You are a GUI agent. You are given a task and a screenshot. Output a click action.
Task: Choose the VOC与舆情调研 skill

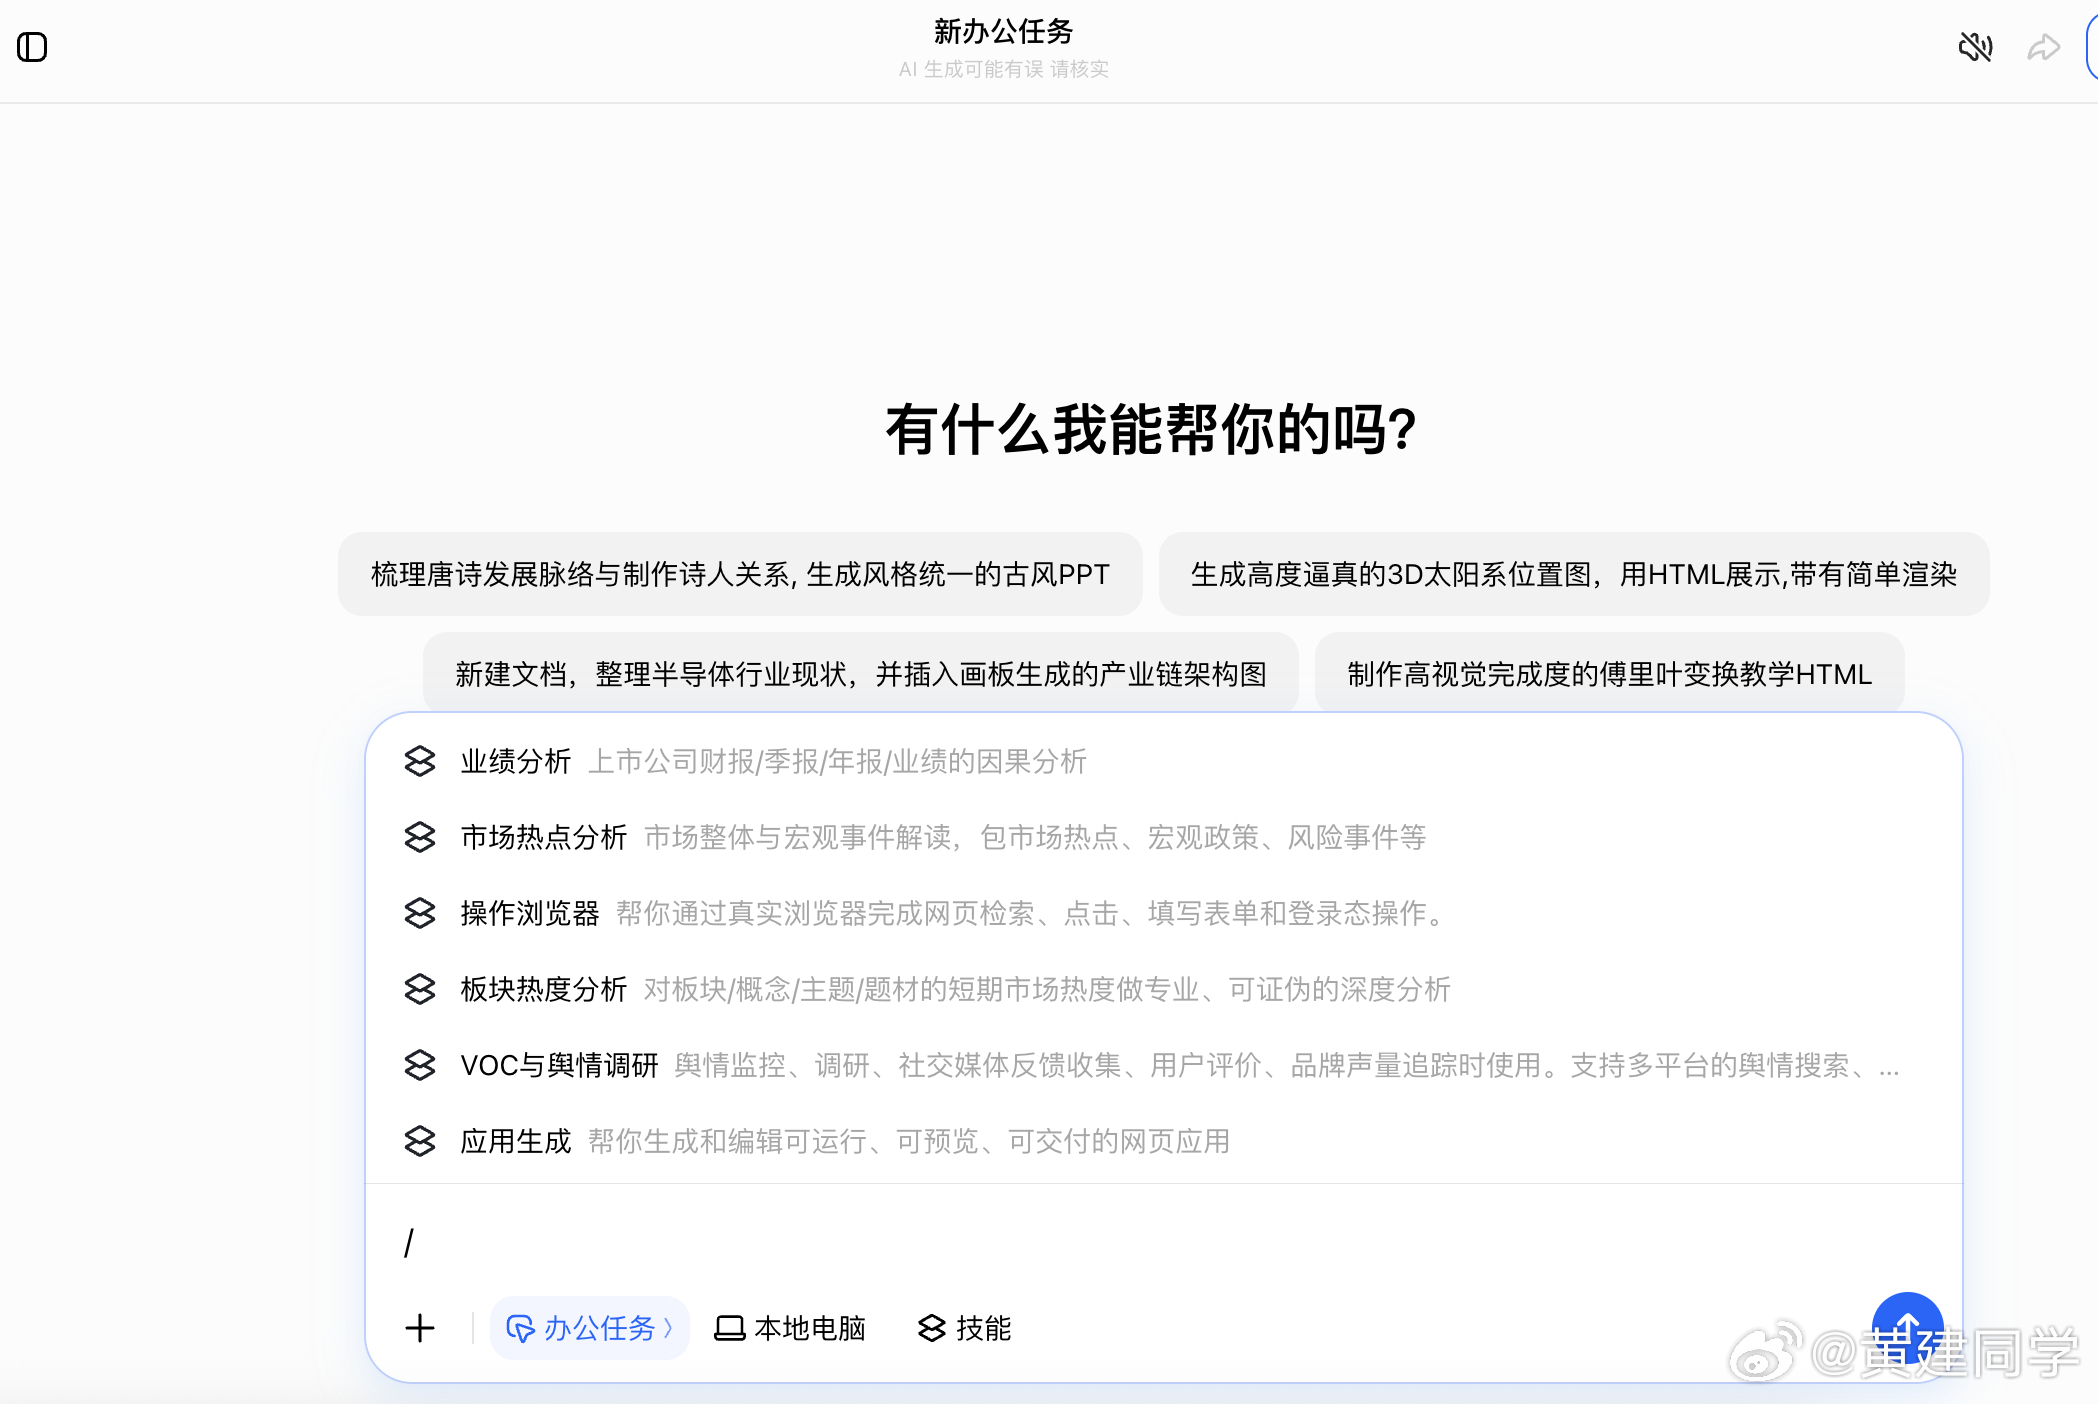pos(1163,1065)
